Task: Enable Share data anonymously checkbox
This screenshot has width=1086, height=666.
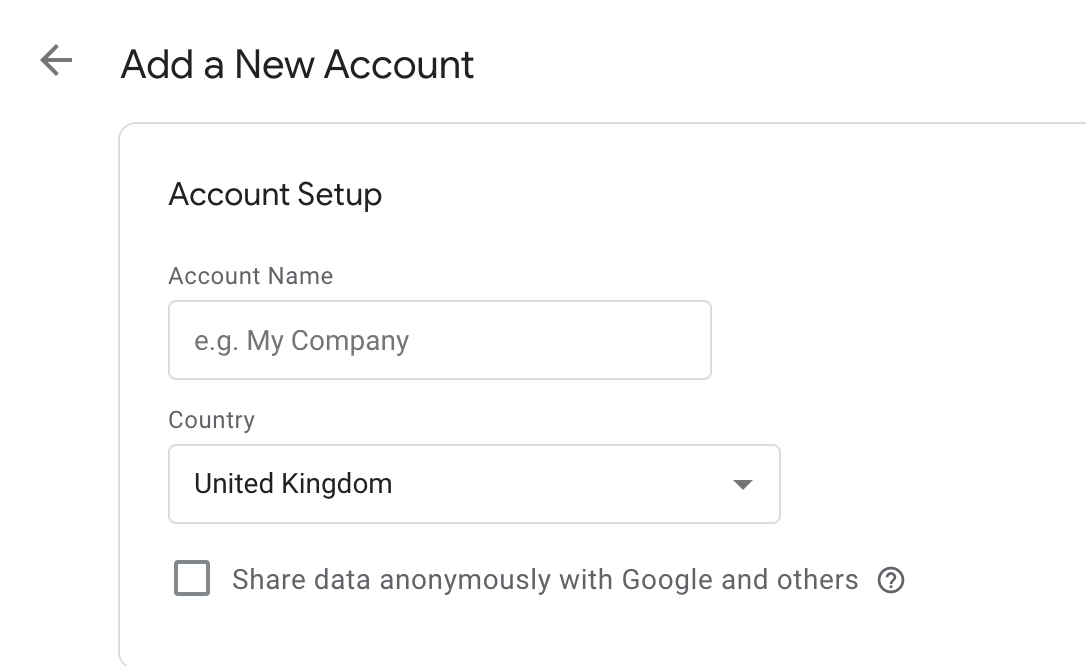Action: [192, 578]
